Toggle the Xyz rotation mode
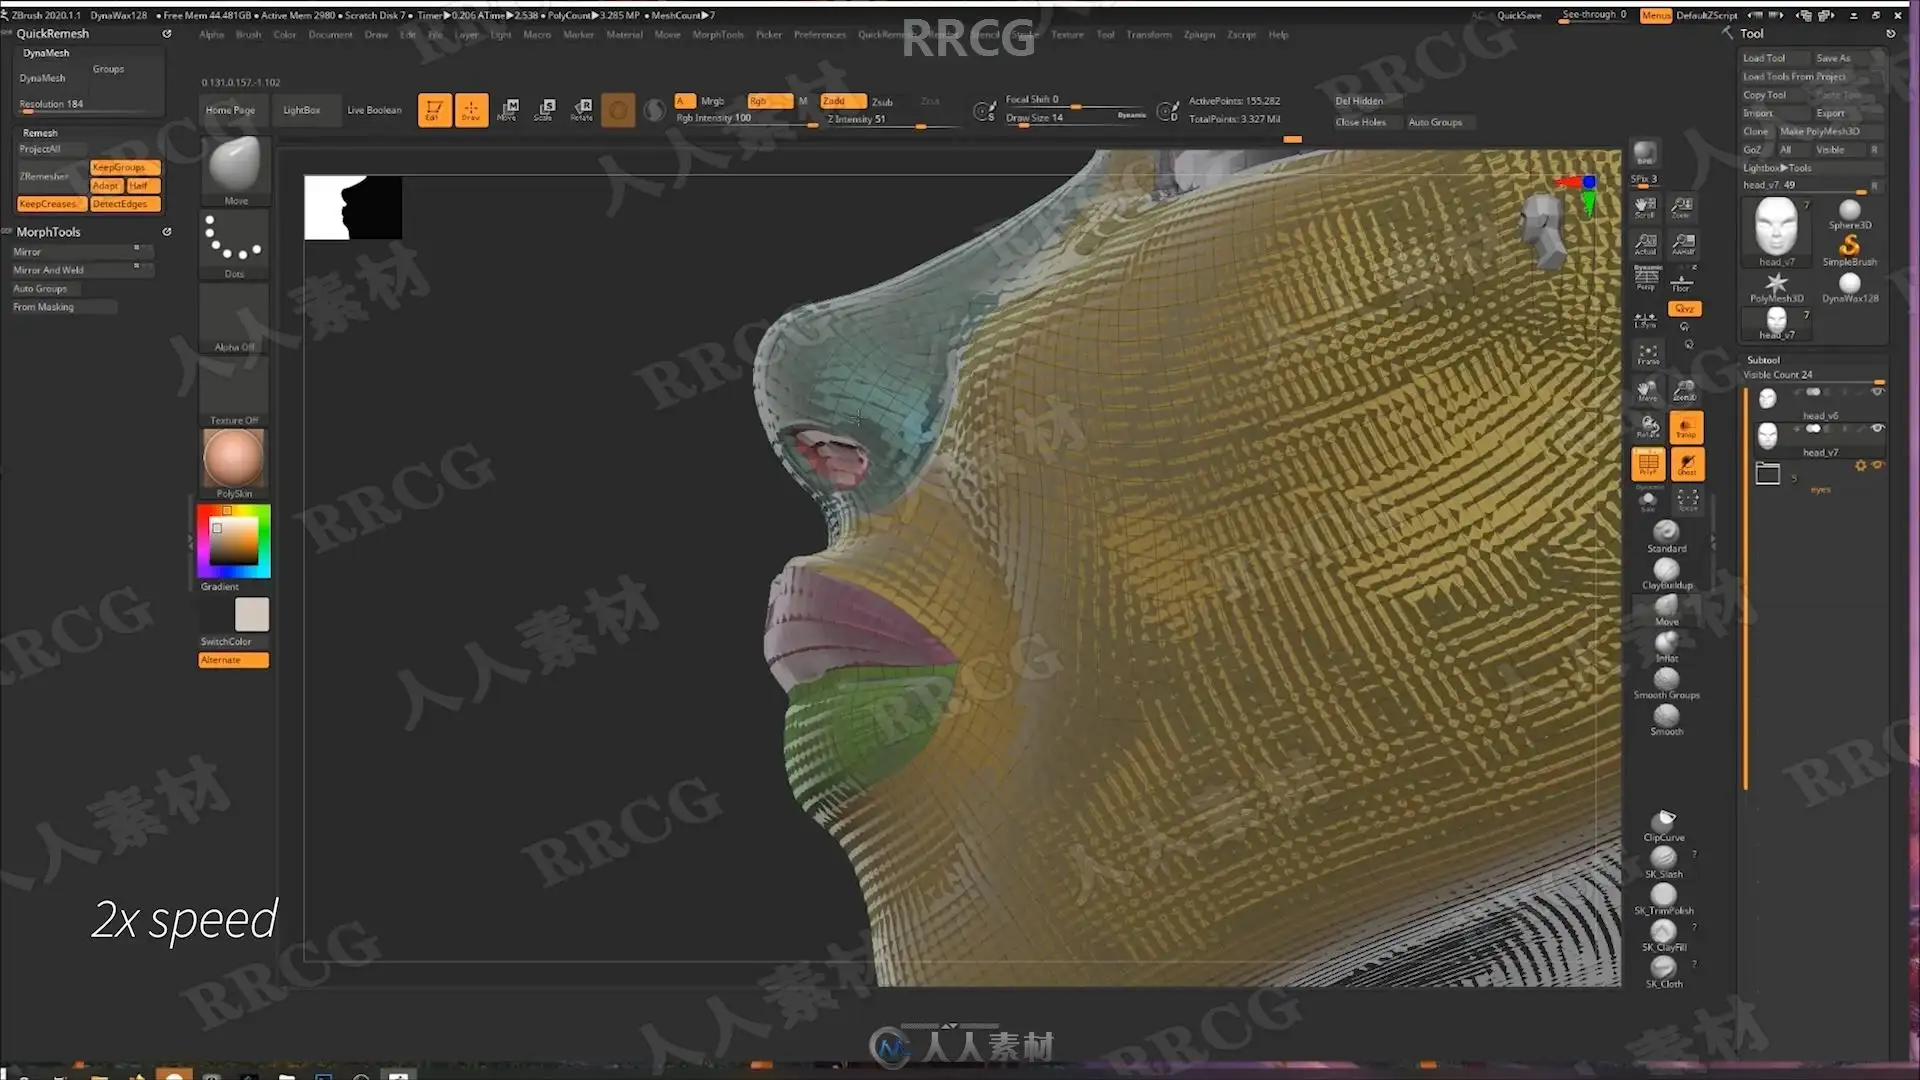The image size is (1920, 1080). point(1685,309)
